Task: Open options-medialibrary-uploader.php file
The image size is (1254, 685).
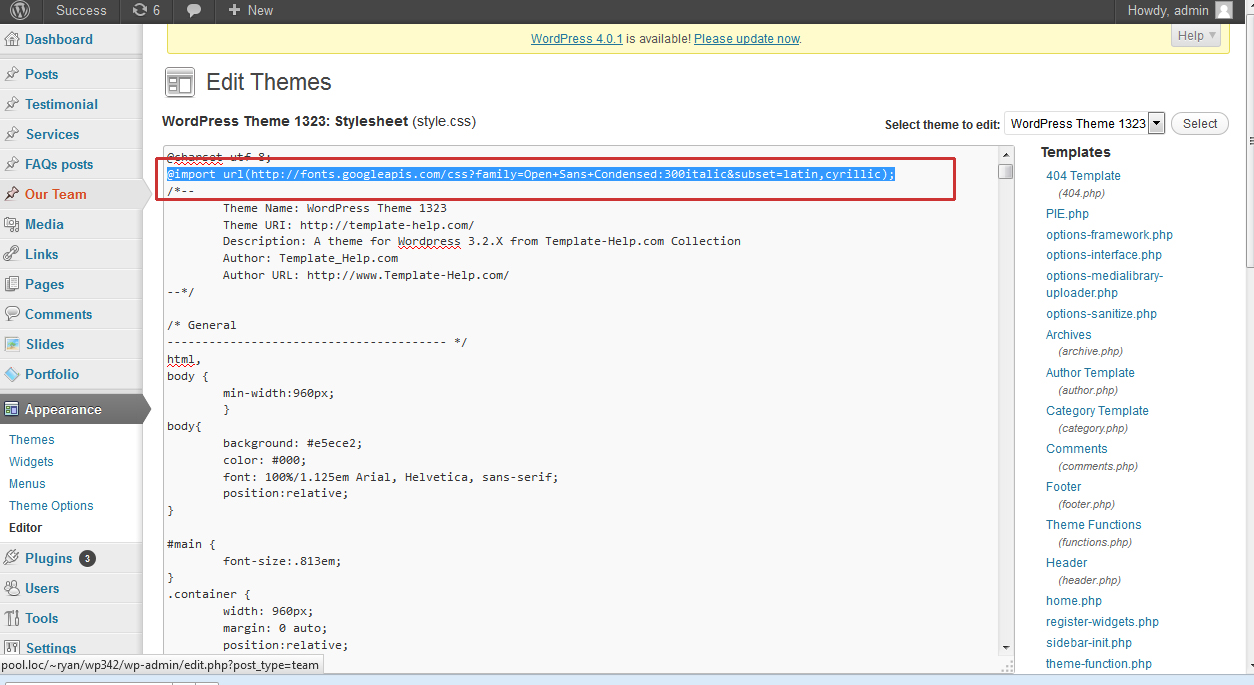Action: pos(1104,284)
